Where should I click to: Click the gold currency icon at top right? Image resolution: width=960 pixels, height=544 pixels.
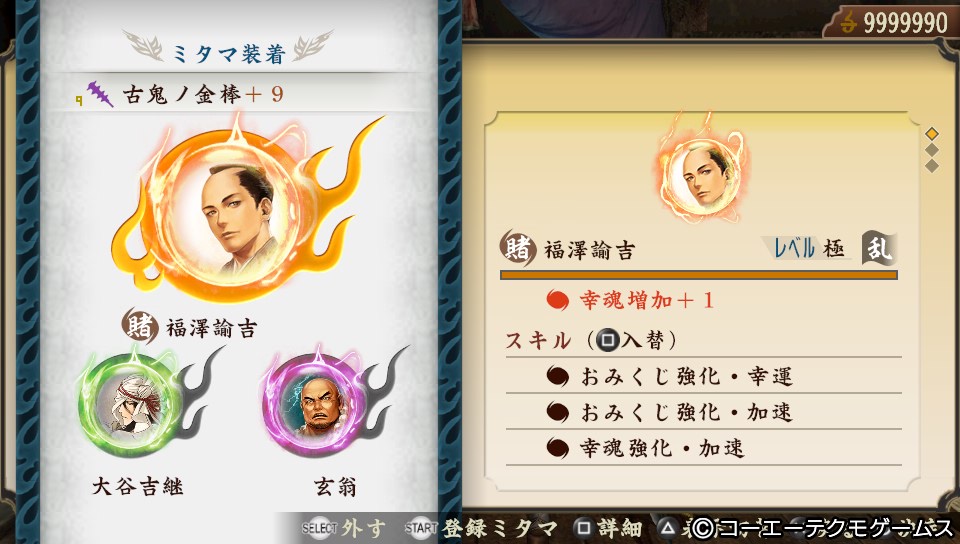[x=848, y=23]
